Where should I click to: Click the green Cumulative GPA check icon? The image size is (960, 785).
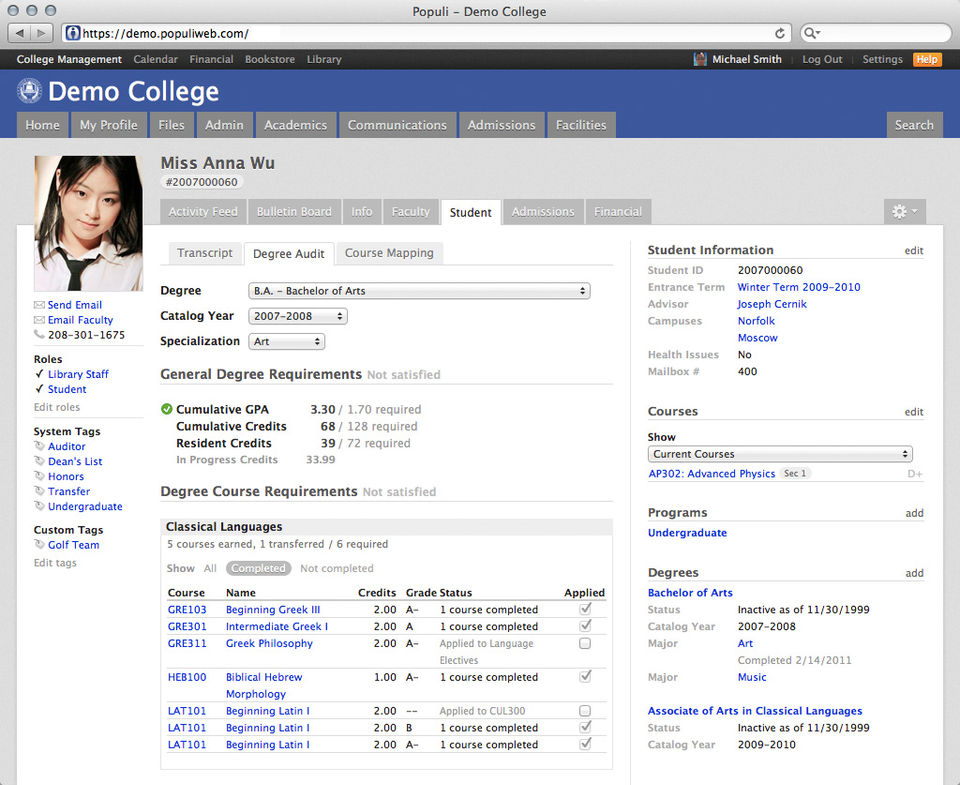pyautogui.click(x=166, y=409)
